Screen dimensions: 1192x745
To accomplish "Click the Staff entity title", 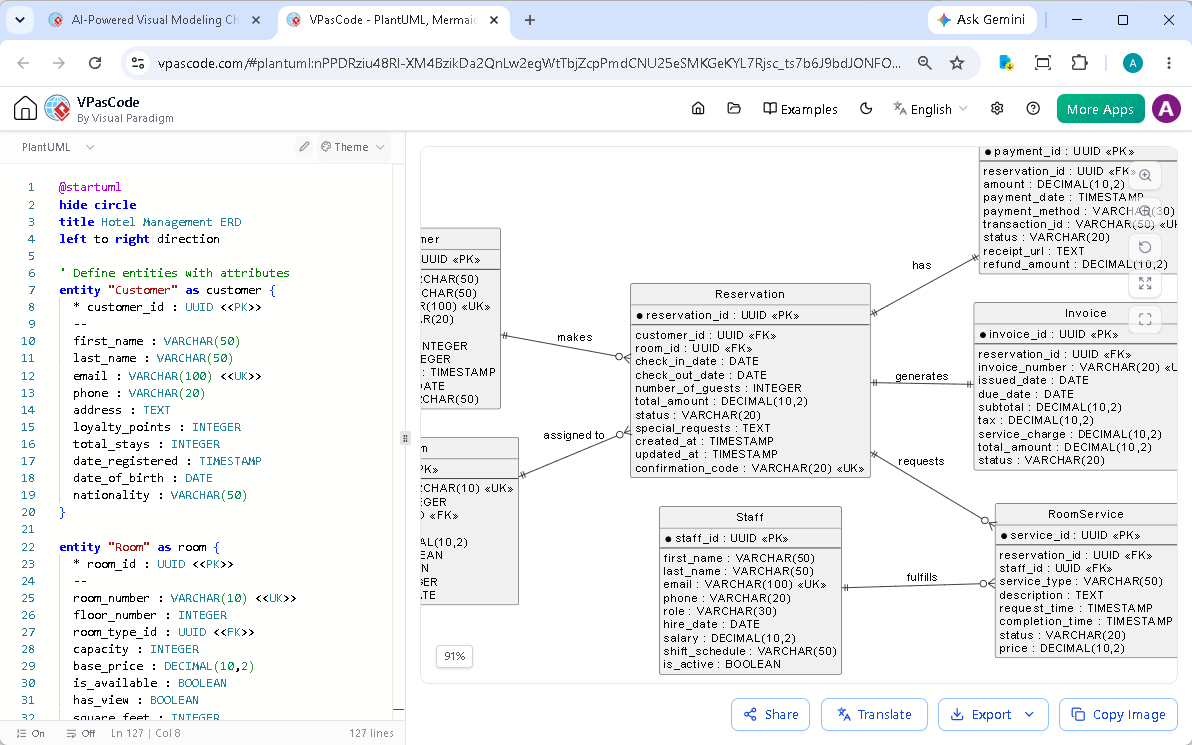I will 750,517.
